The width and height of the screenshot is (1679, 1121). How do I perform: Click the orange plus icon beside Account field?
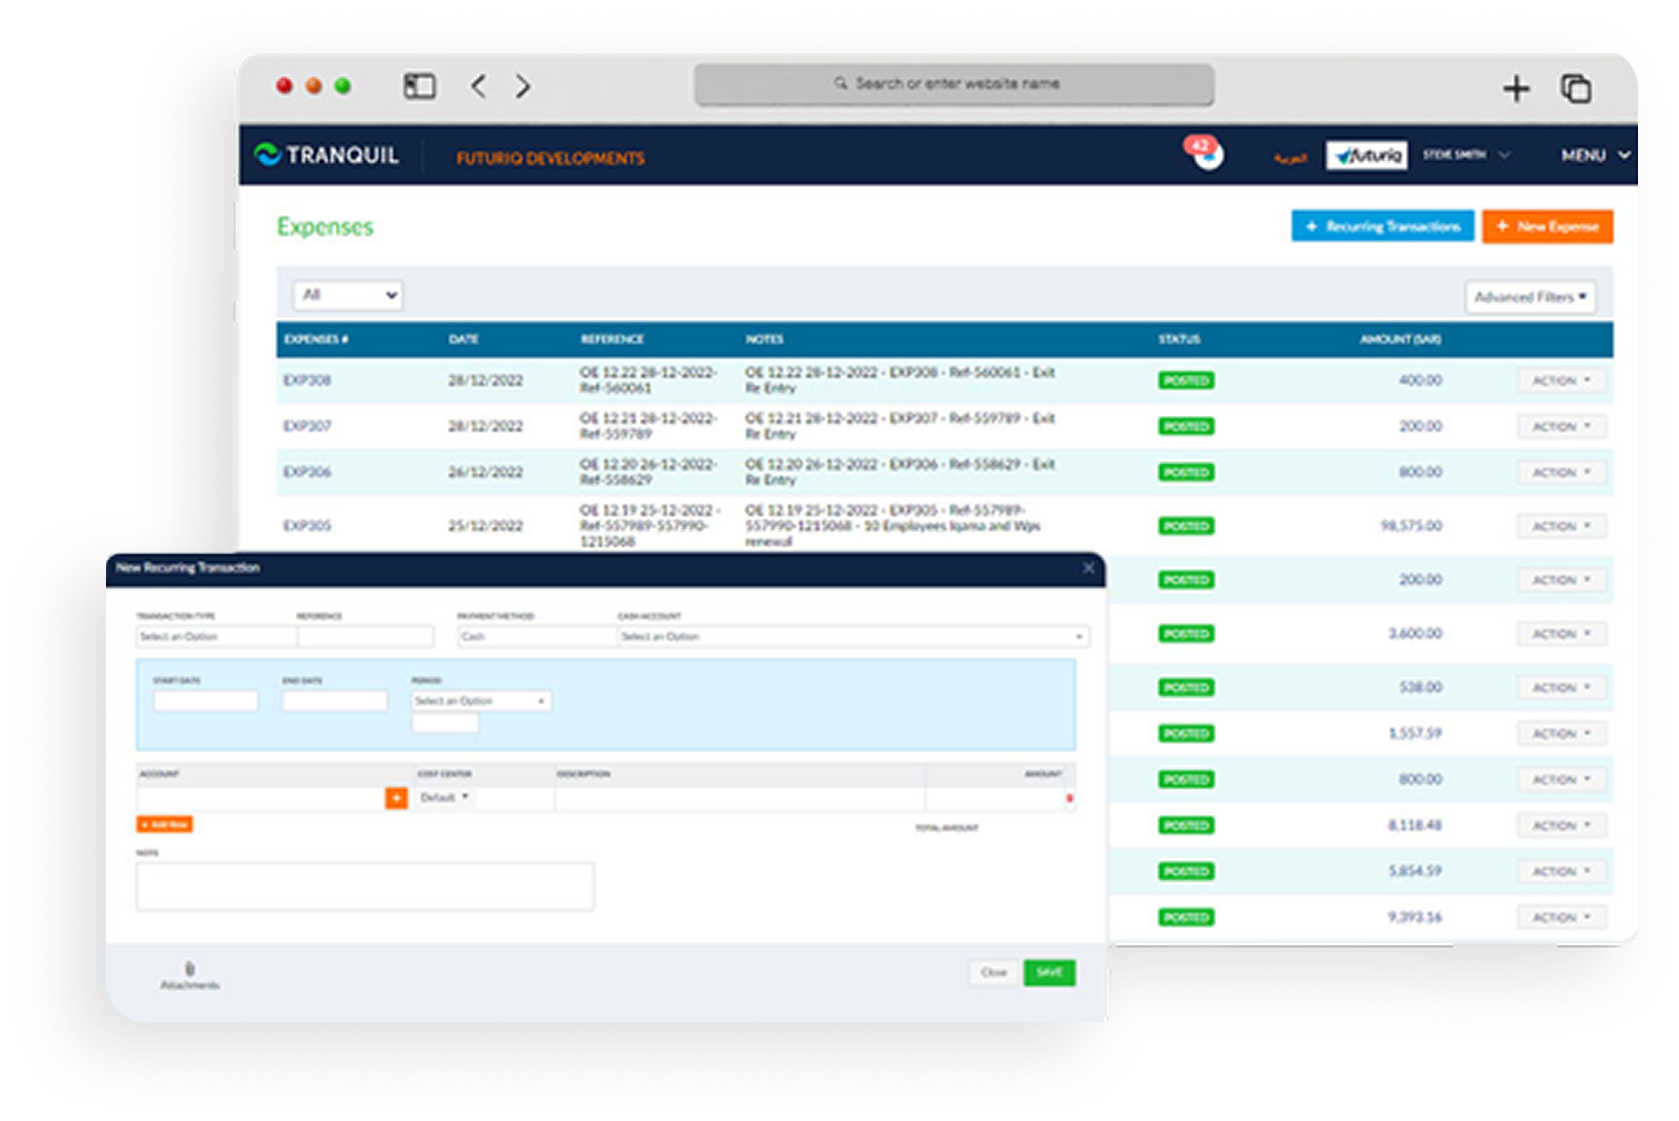click(396, 798)
